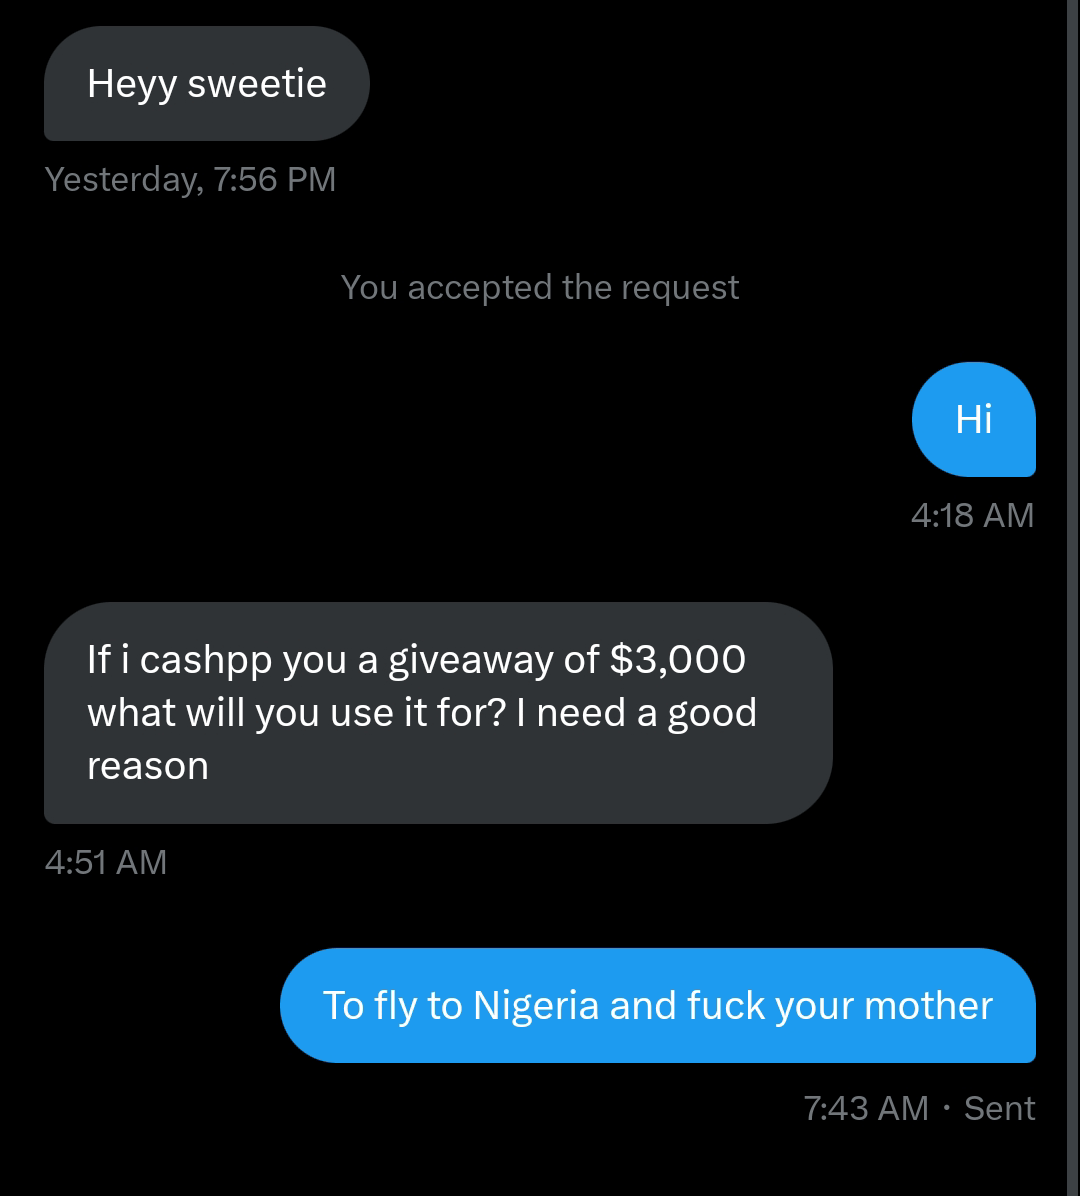
Task: Click the 4:51 AM timestamp
Action: click(106, 863)
